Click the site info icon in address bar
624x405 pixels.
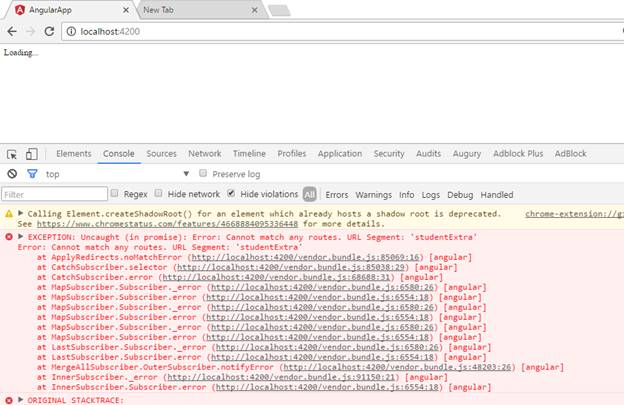71,31
